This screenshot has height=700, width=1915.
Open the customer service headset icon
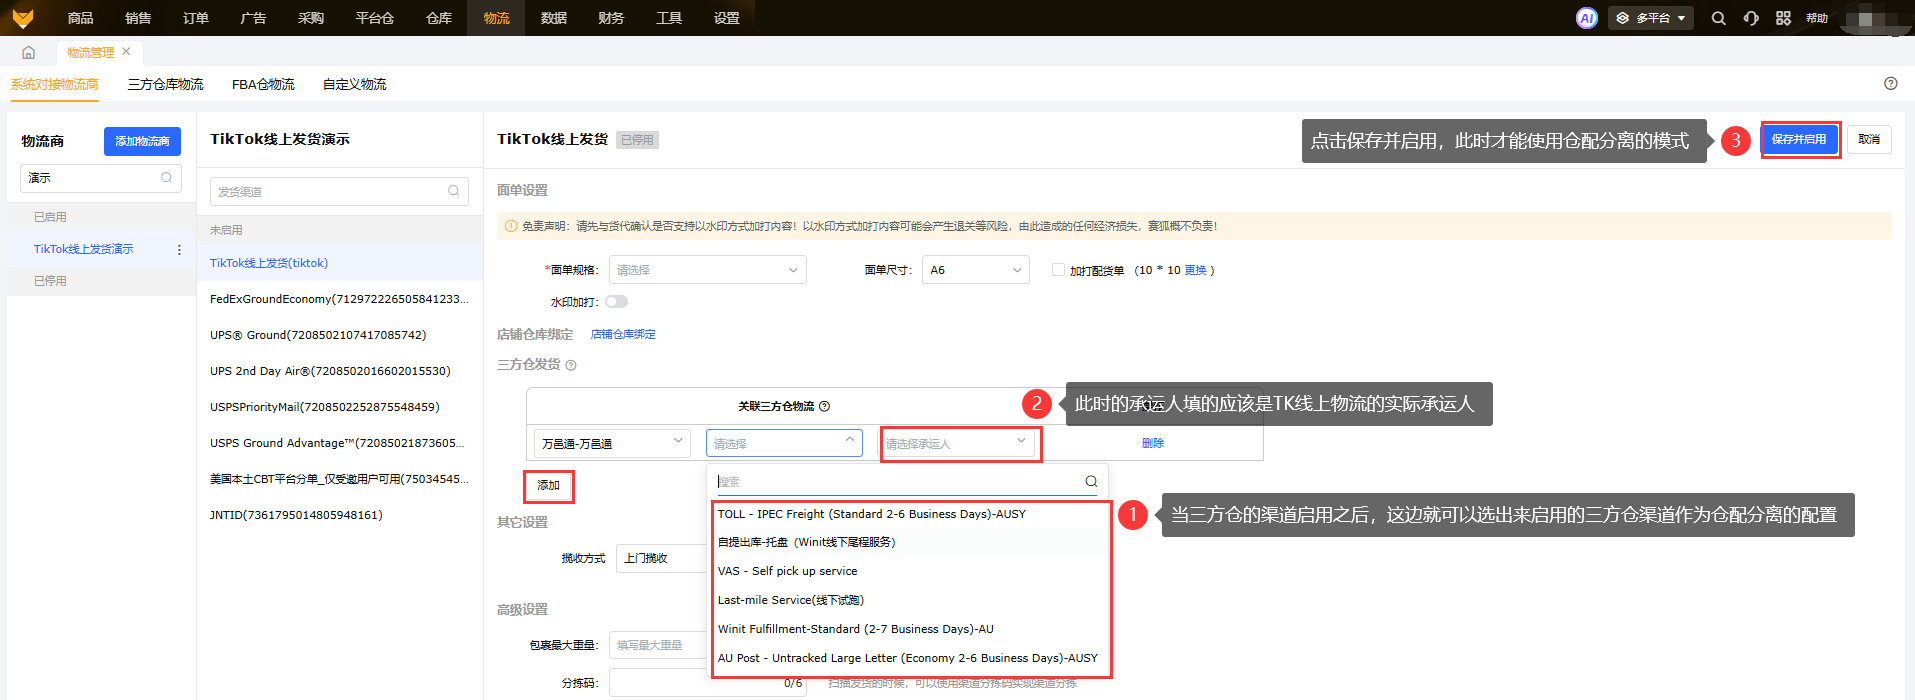coord(1751,18)
